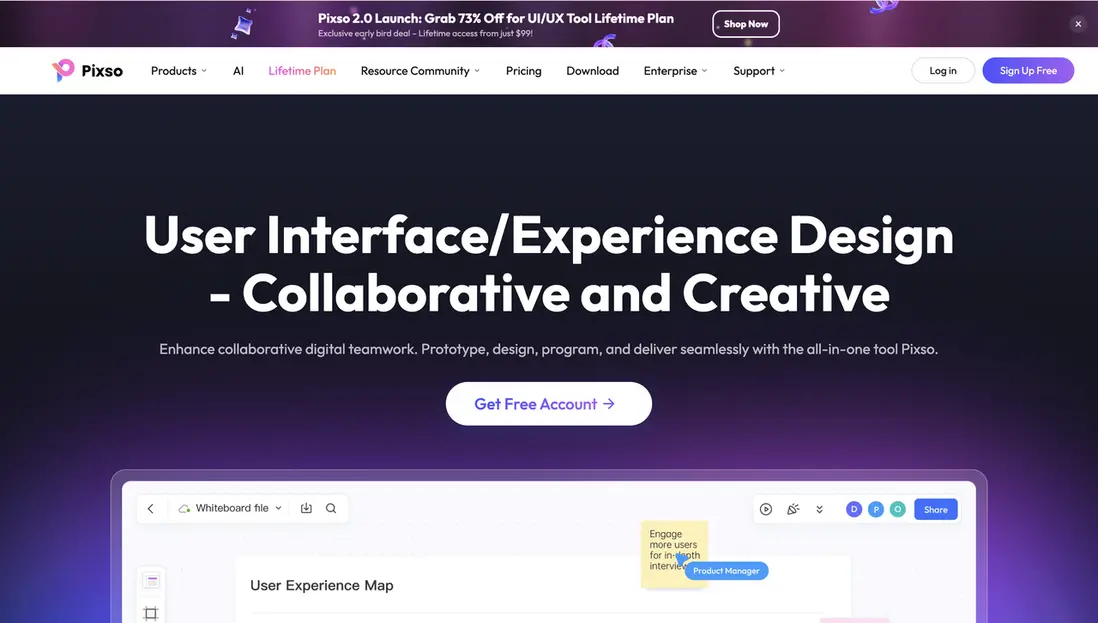Click the Log in button
The image size is (1098, 623).
943,71
